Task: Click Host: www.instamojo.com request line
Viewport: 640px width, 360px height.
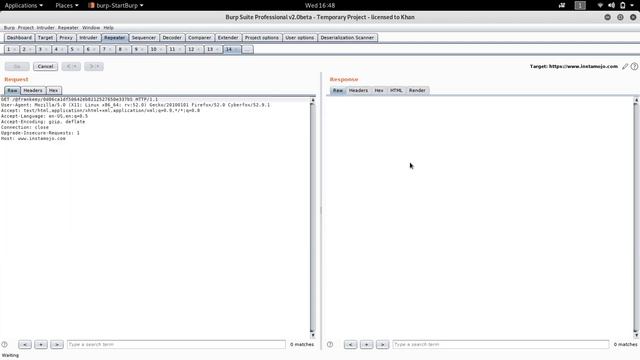Action: pos(33,138)
